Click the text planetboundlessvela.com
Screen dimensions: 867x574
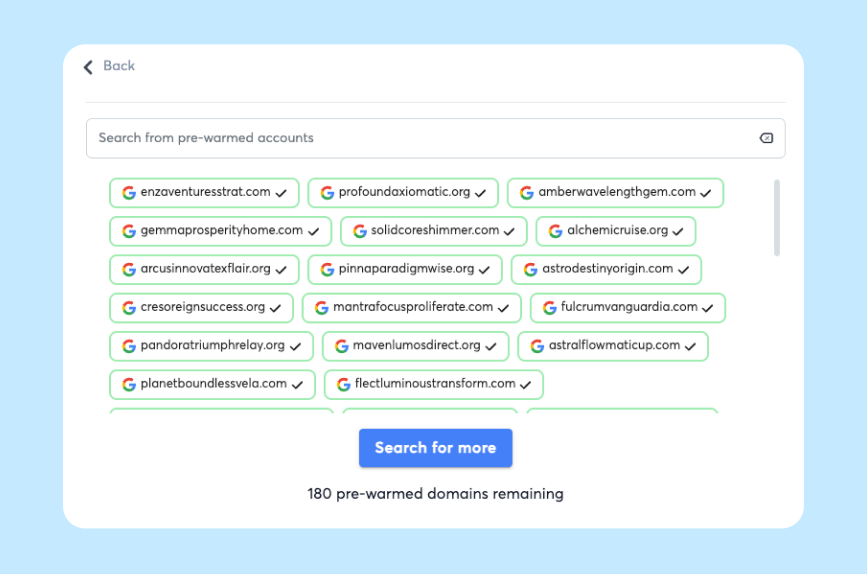214,383
